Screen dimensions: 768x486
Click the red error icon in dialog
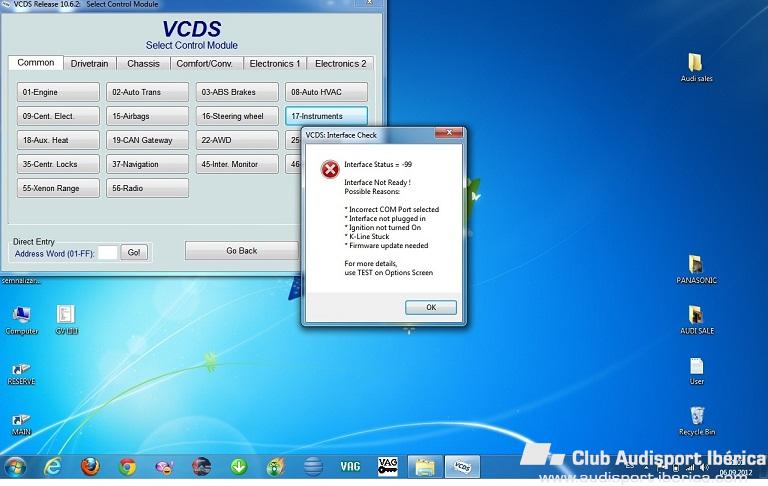330,170
